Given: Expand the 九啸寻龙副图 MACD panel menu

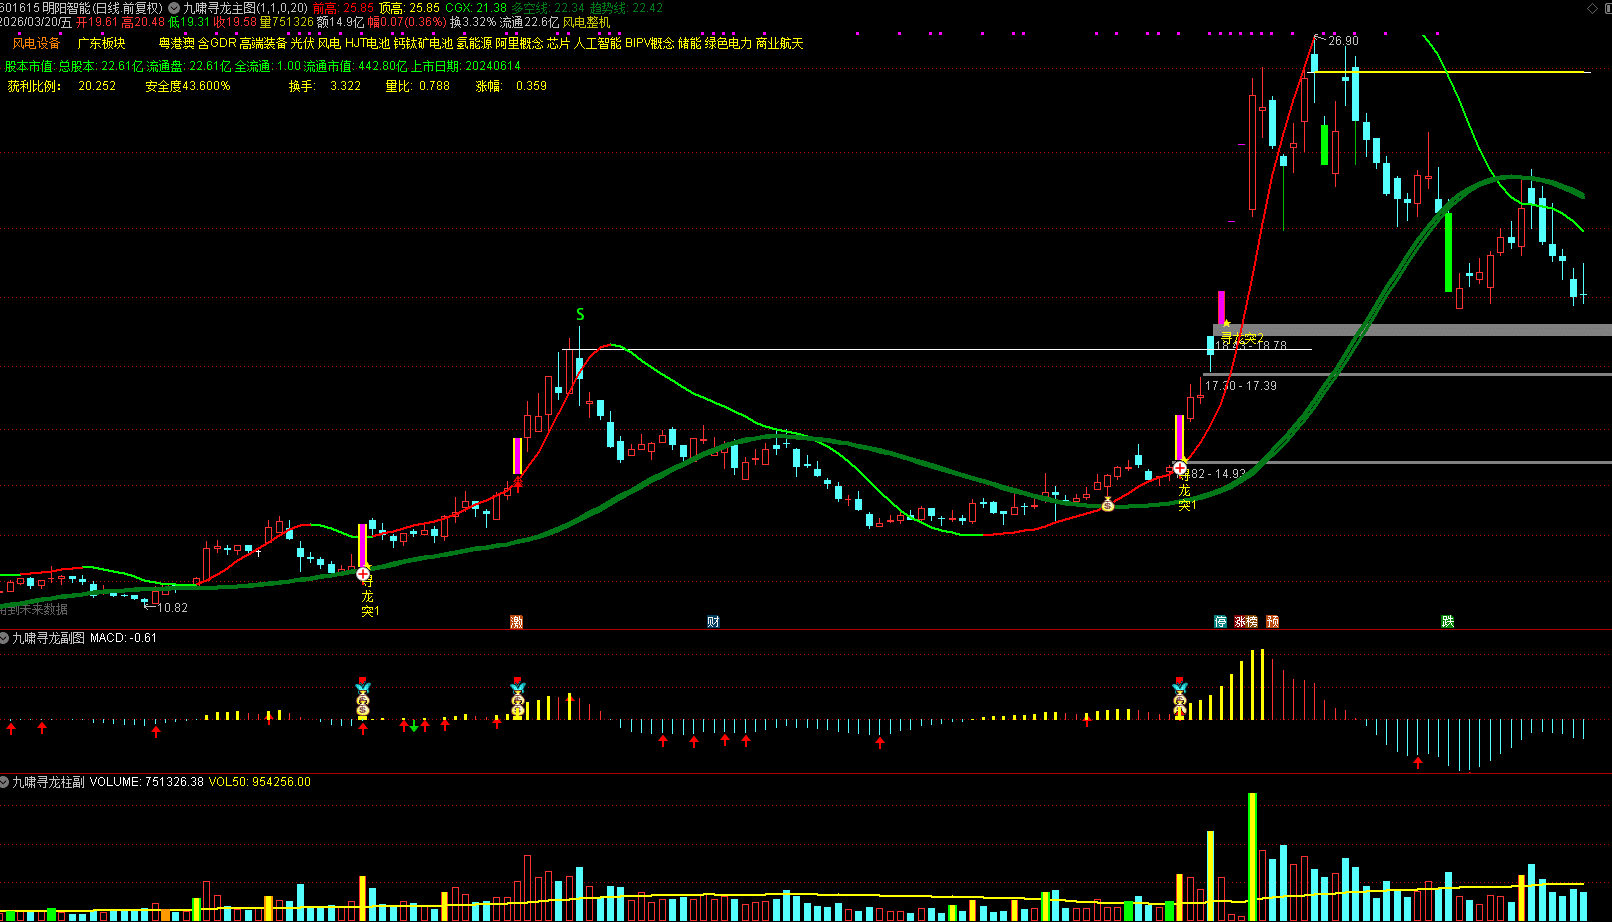Looking at the screenshot, I should coord(5,638).
